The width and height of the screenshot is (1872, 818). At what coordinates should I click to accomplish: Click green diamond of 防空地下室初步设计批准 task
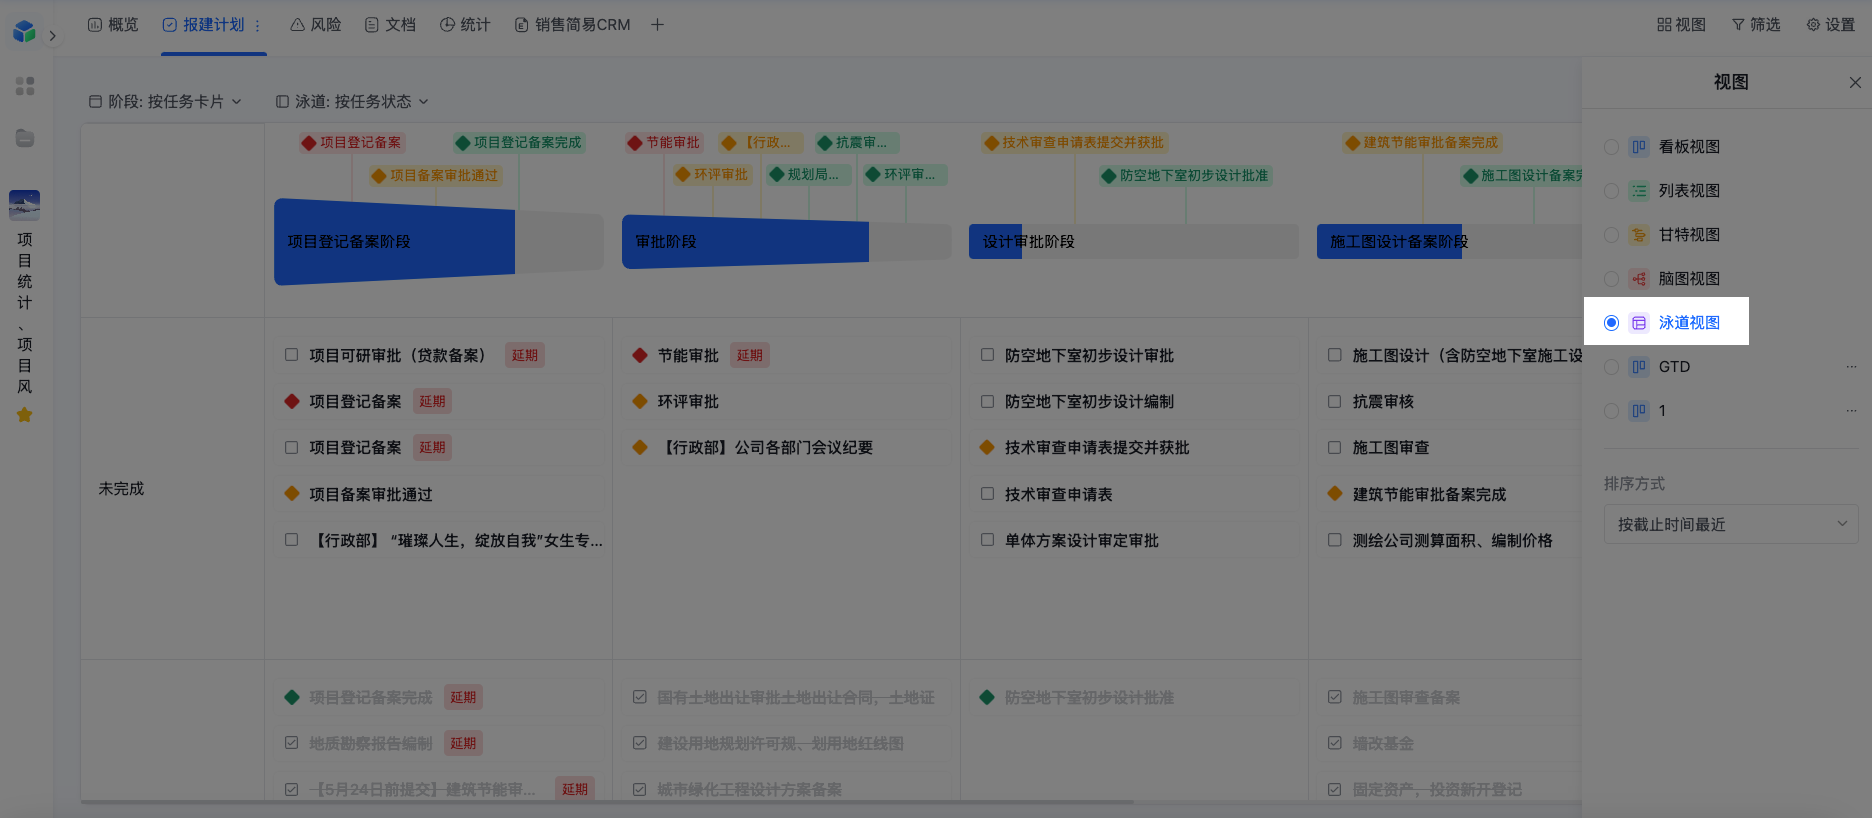987,697
